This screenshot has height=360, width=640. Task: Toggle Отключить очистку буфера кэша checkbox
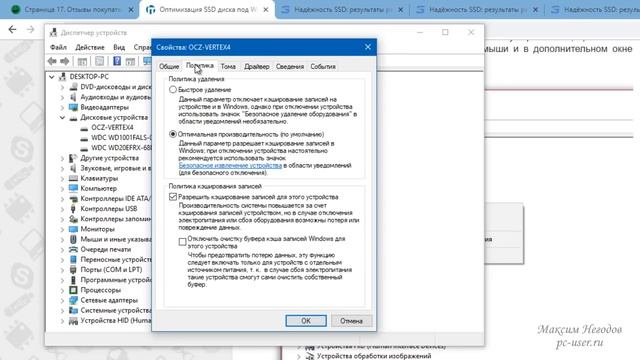click(182, 242)
